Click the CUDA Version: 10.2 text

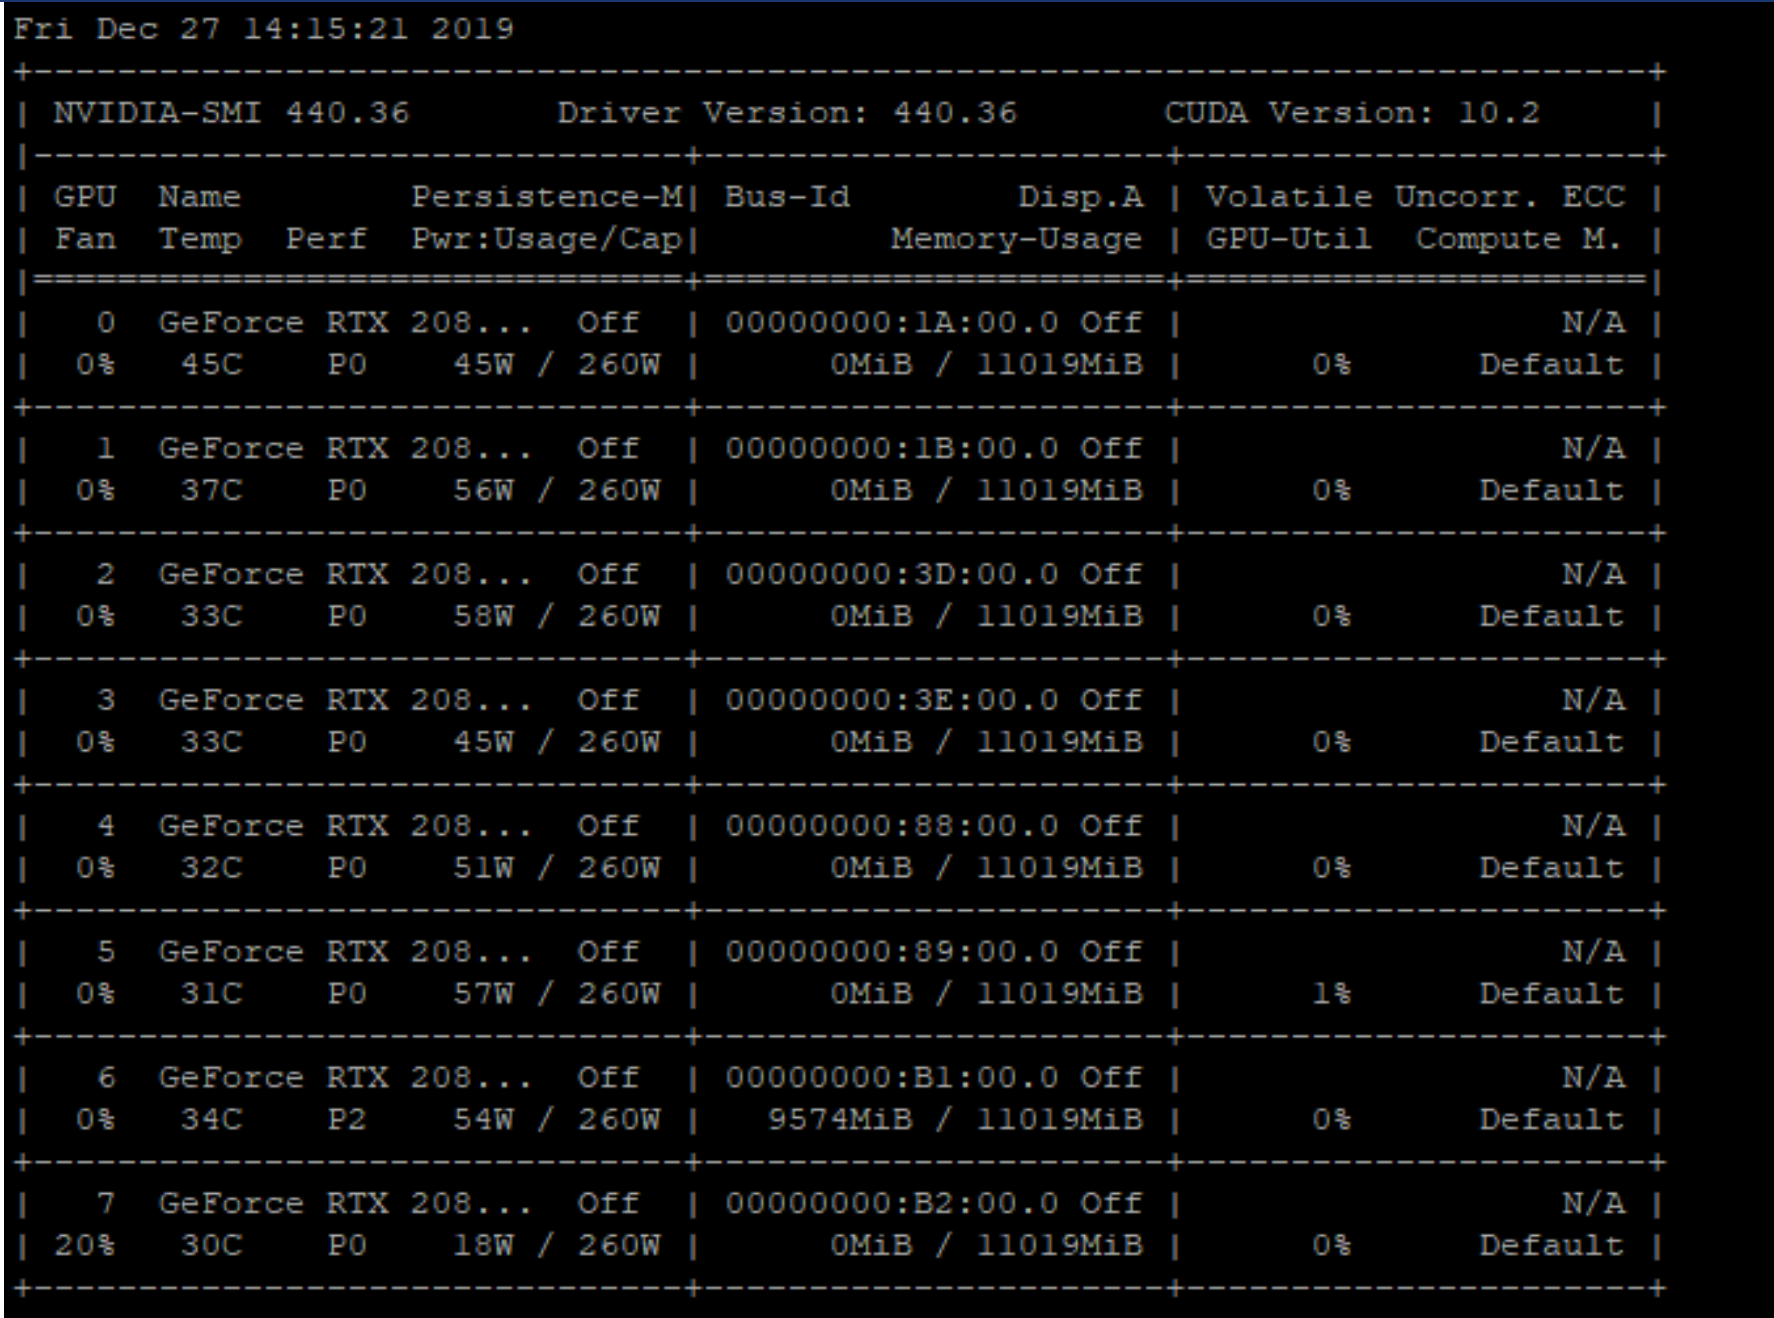[1352, 112]
